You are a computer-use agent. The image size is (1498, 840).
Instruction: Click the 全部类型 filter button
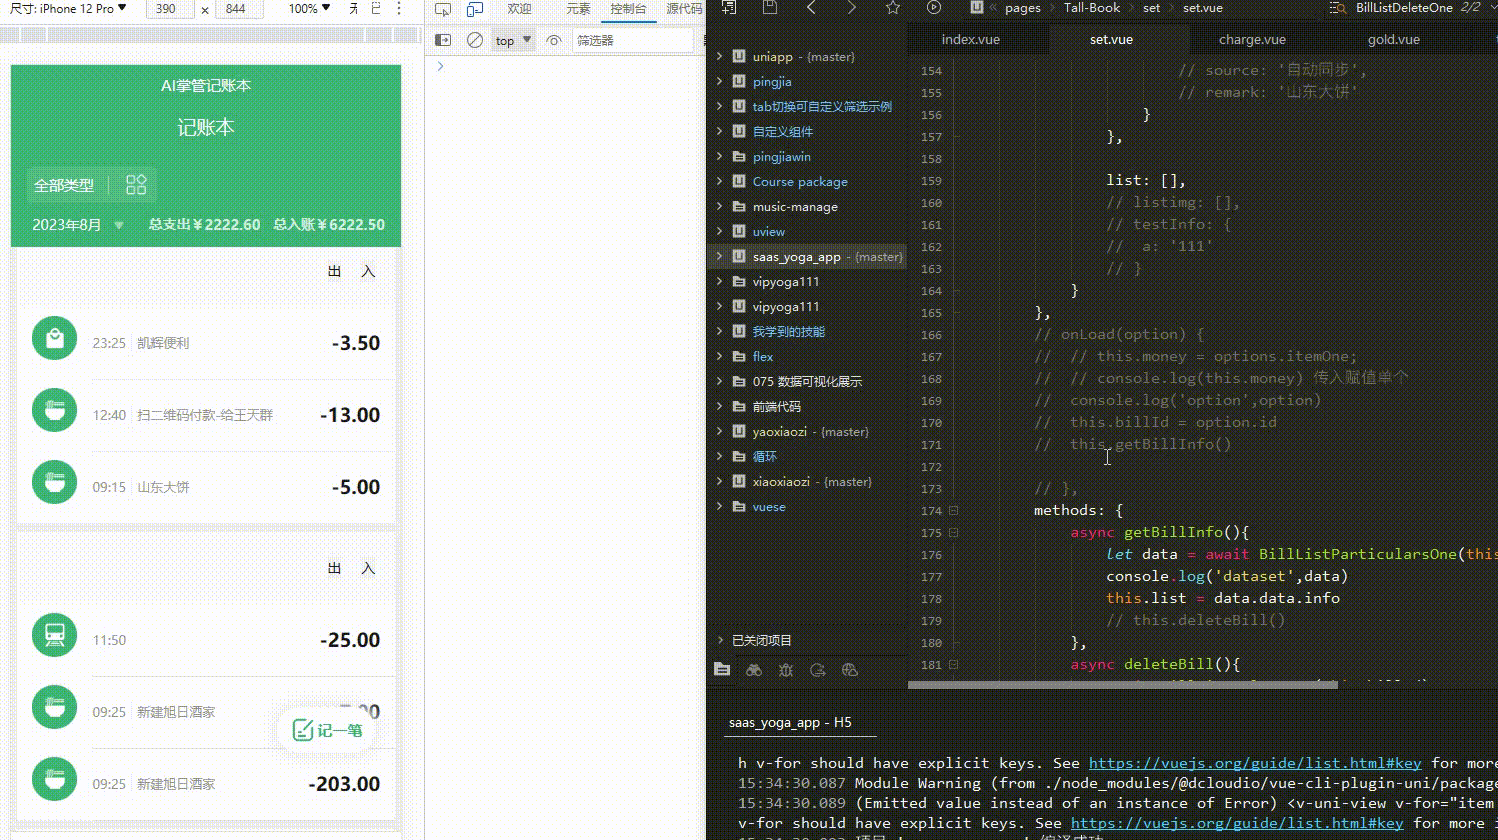click(64, 185)
